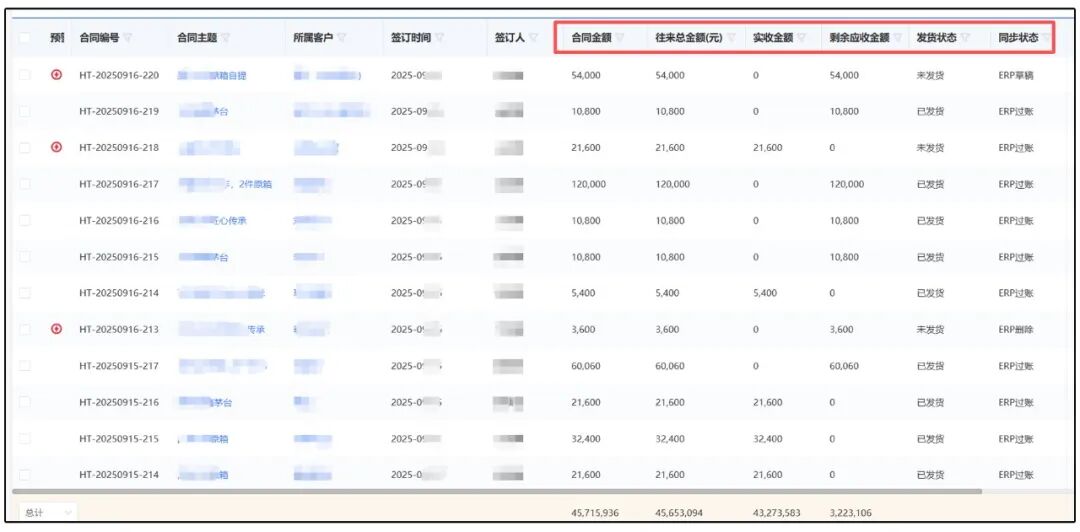Screen dimensions: 1080x532
Task: Click the 3,600 value under 剩余应收金额
Action: point(842,329)
